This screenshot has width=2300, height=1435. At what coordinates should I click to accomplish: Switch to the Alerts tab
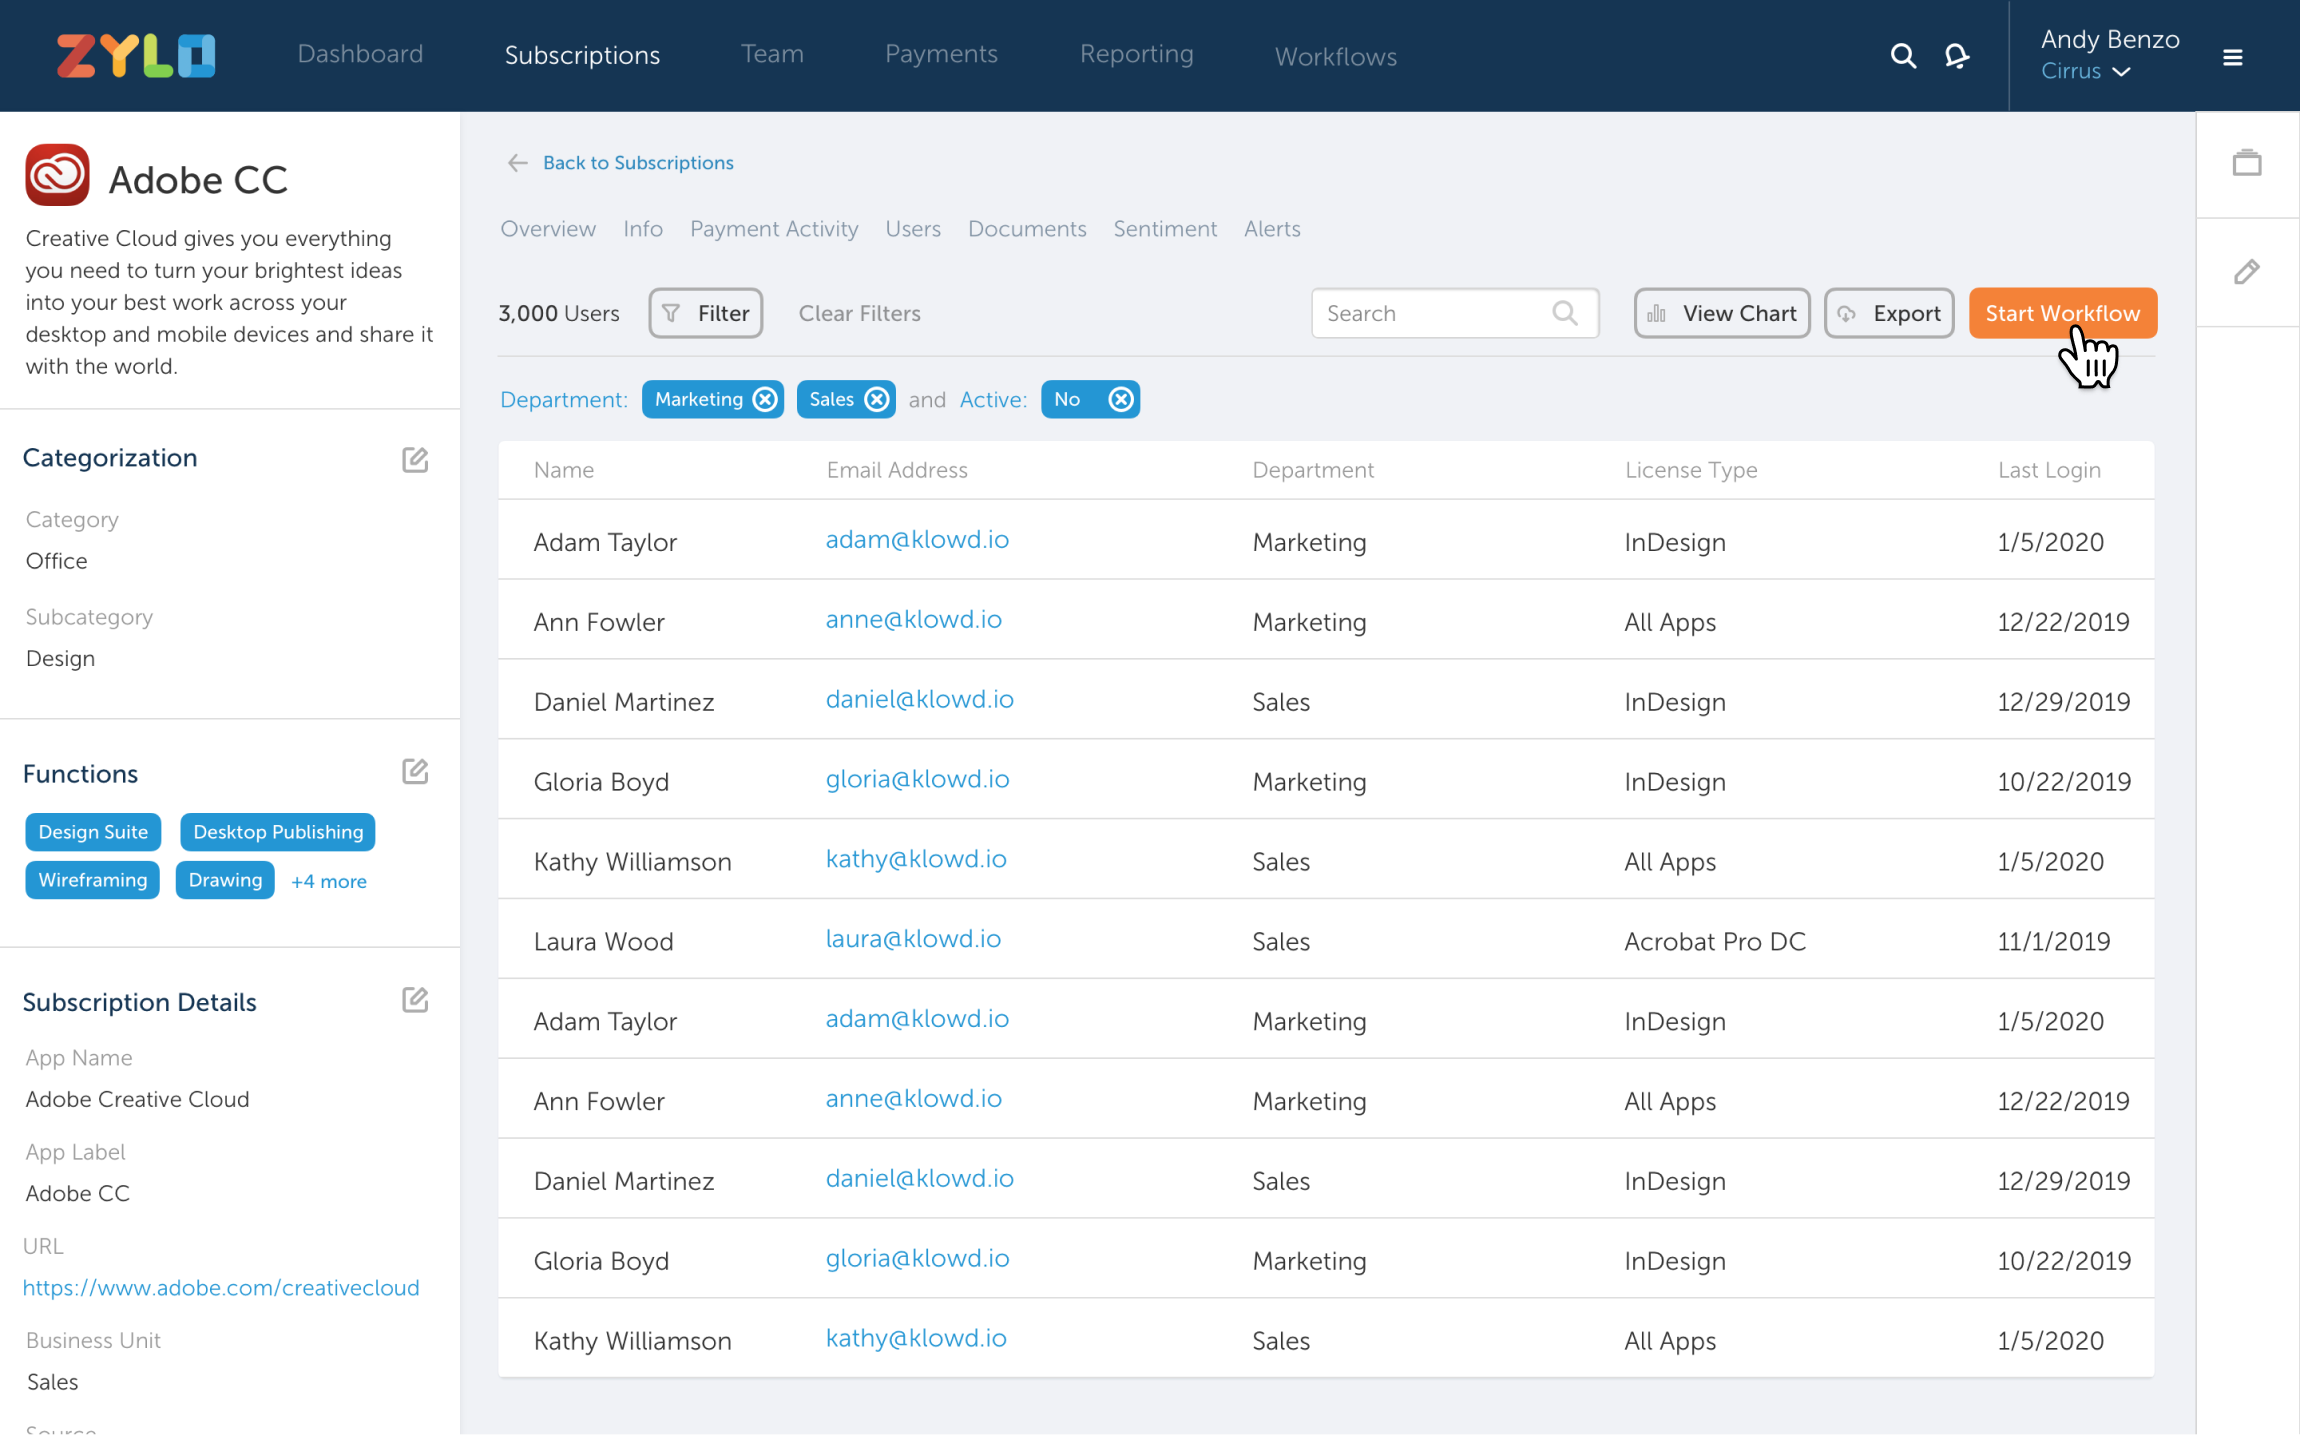pyautogui.click(x=1272, y=229)
